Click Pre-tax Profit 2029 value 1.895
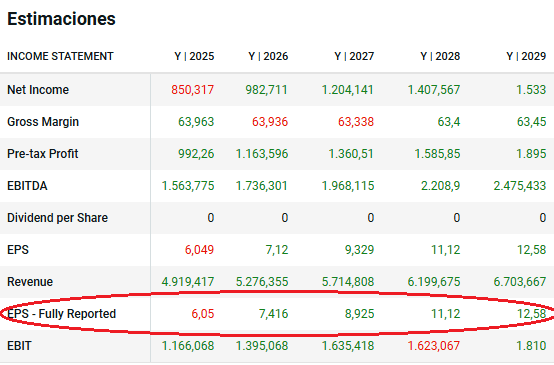Image resolution: width=554 pixels, height=365 pixels. pyautogui.click(x=531, y=154)
